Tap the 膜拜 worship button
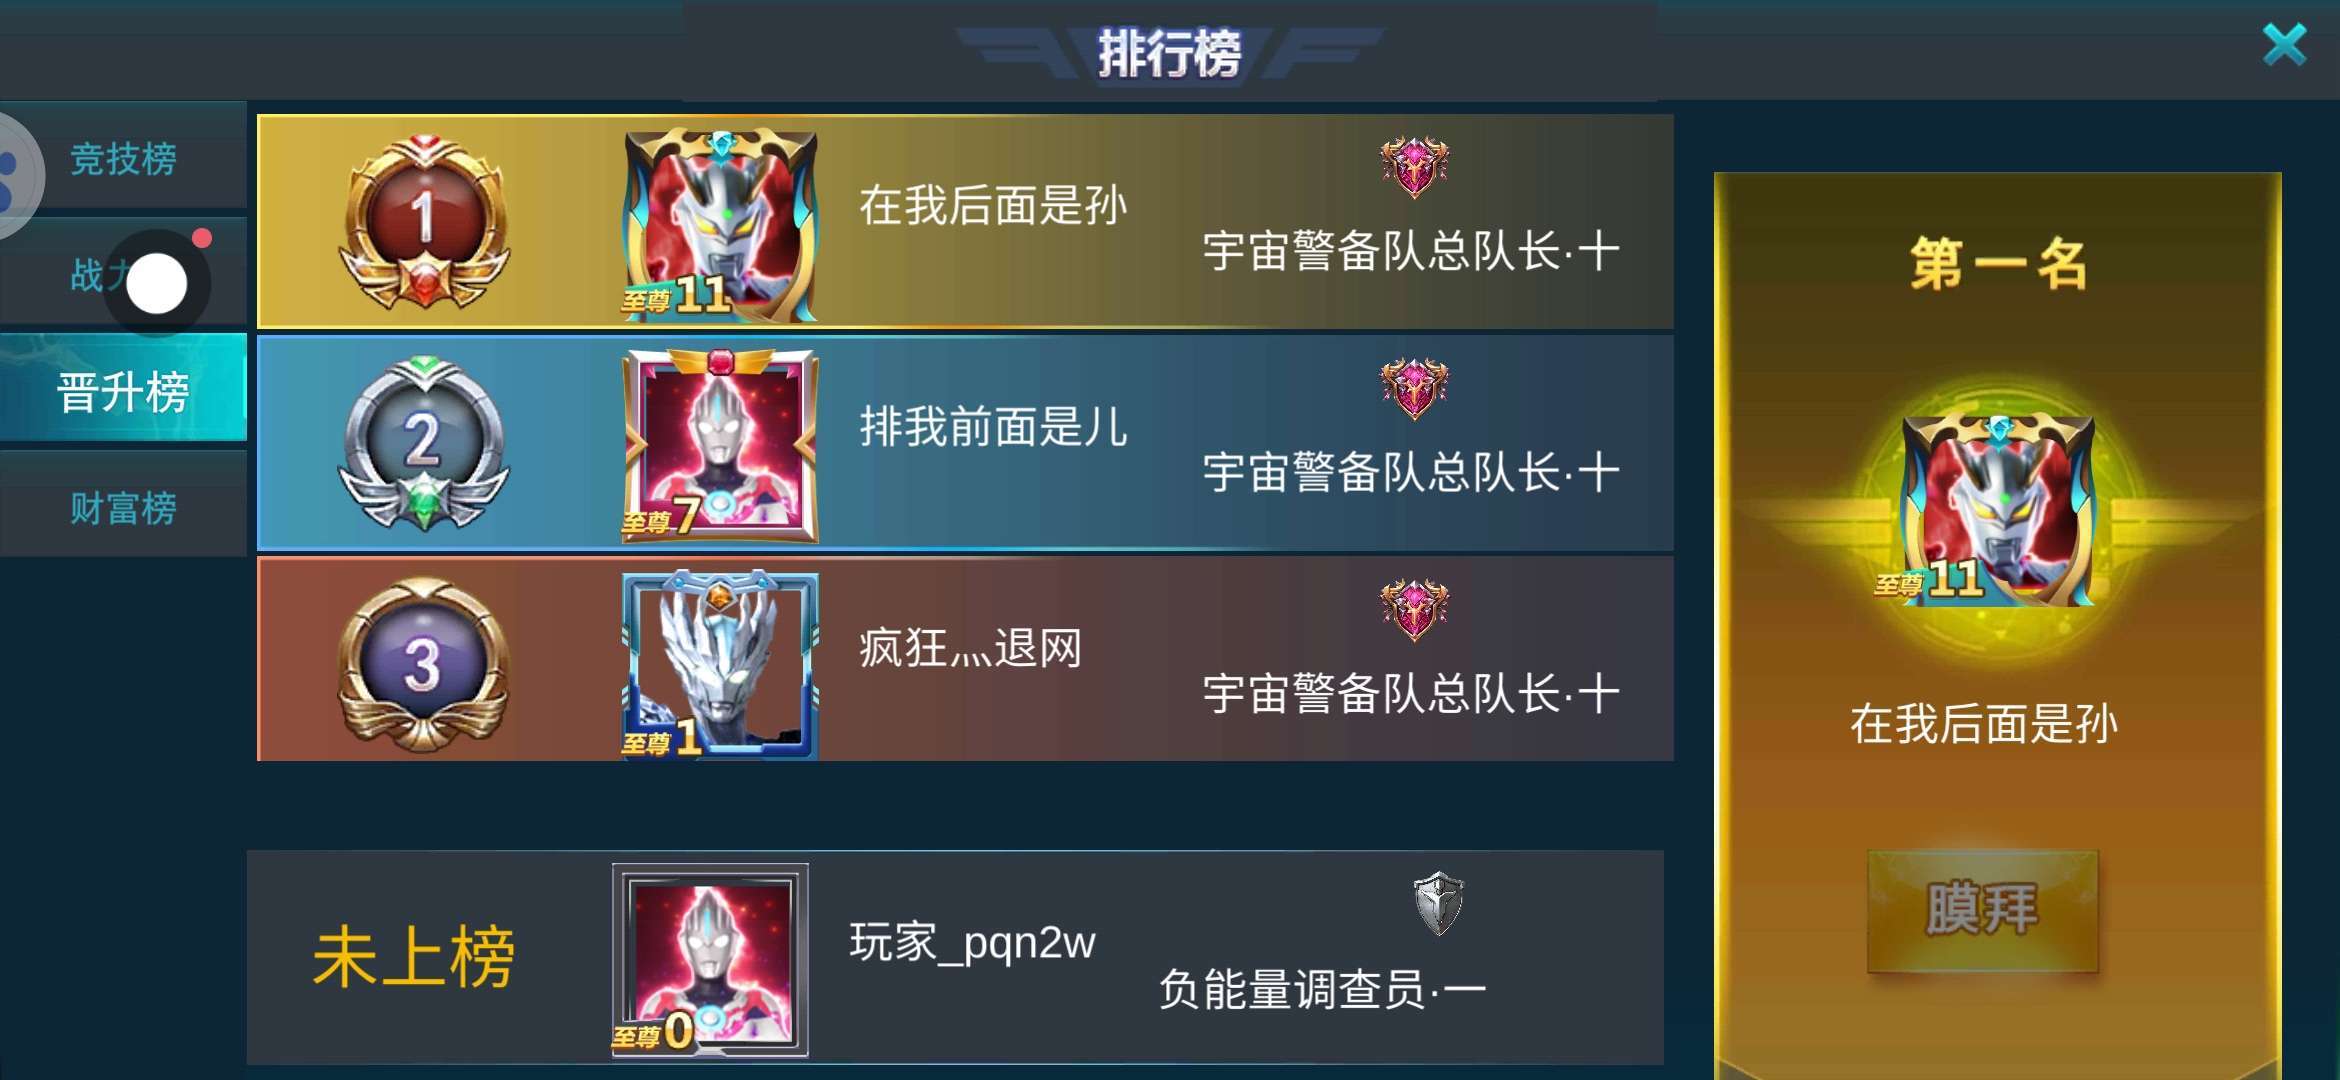Image resolution: width=2340 pixels, height=1080 pixels. point(1982,911)
